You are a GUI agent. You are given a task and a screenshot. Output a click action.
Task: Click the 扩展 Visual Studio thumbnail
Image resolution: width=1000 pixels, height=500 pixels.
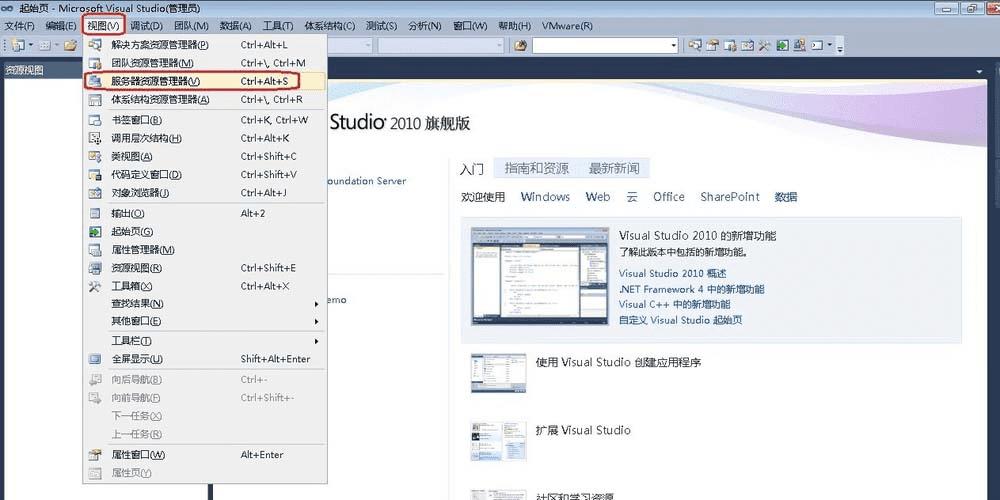tap(498, 441)
